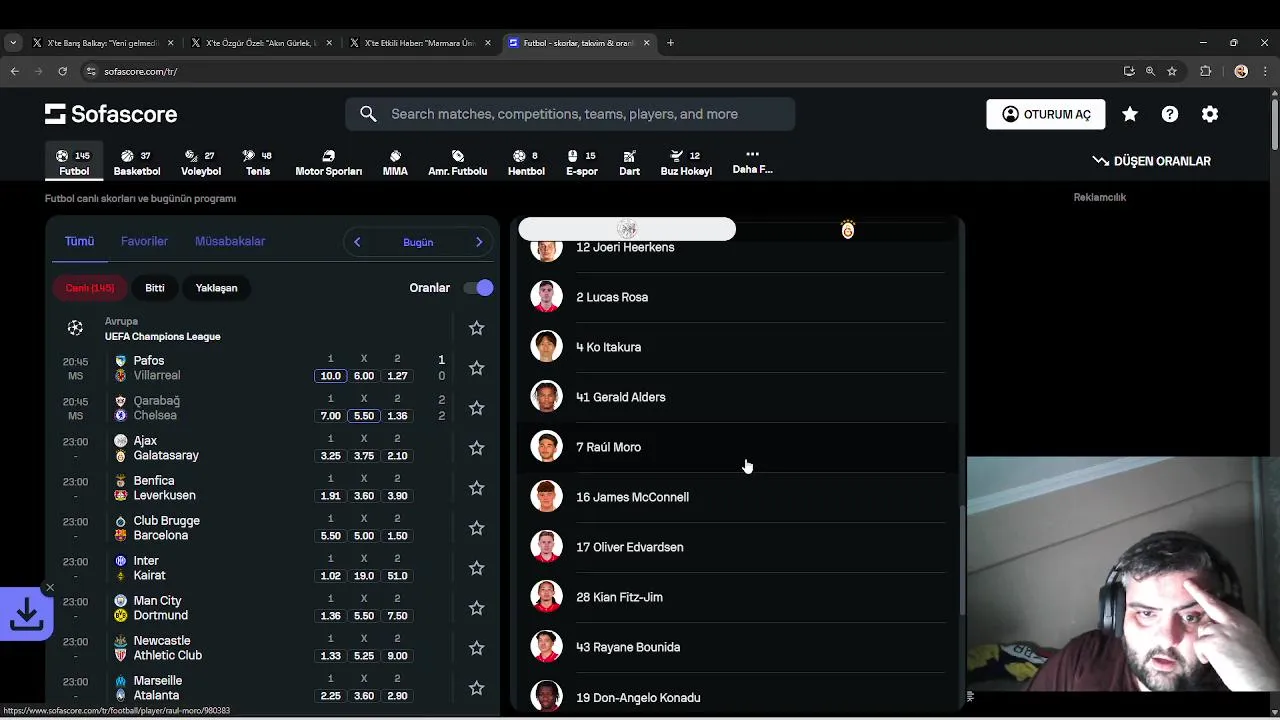Image resolution: width=1280 pixels, height=720 pixels.
Task: Favorite the Ajax vs Galatasaray match
Action: point(477,448)
